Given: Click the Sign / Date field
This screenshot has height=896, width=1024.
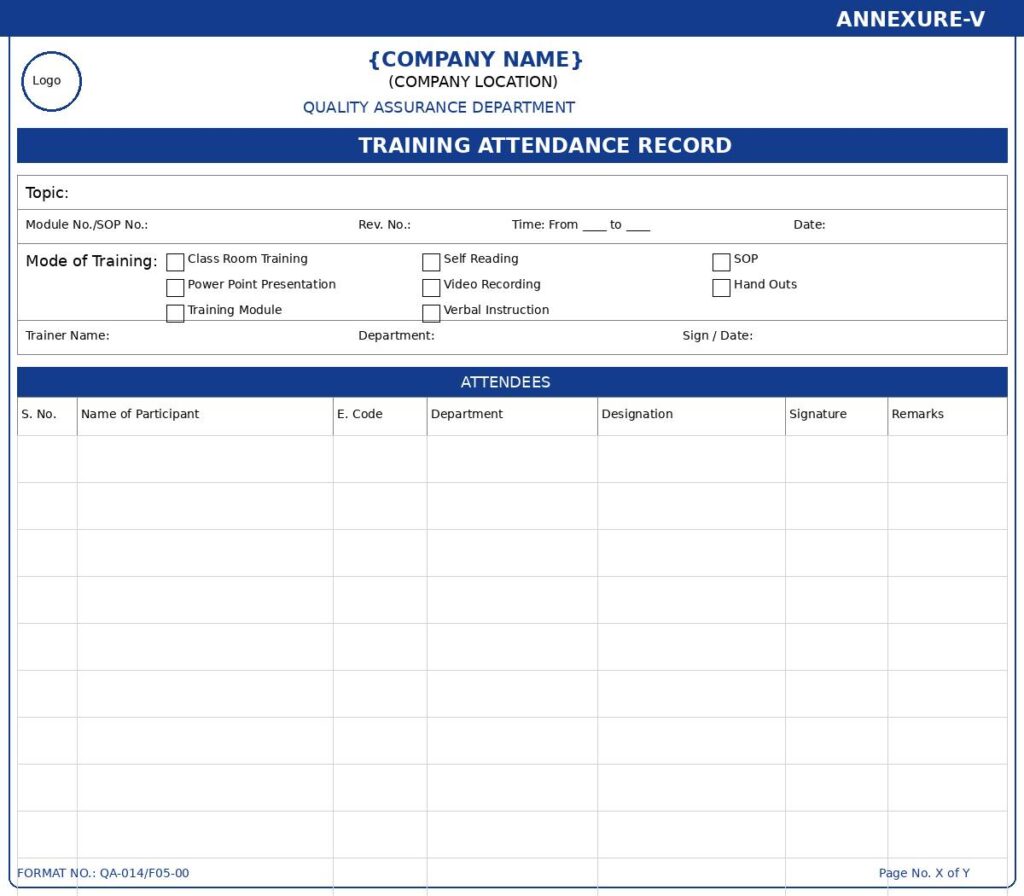Looking at the screenshot, I should 718,336.
